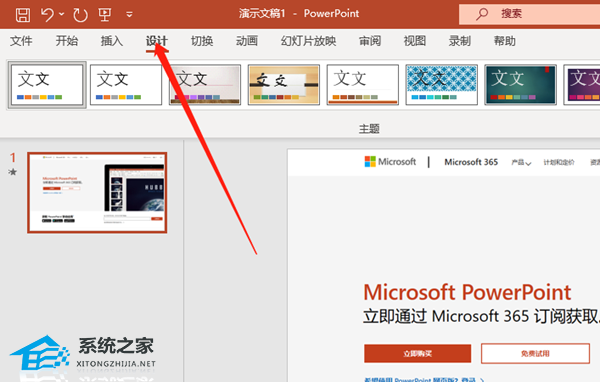
Task: Switch to the 插入 ribbon tab
Action: (112, 41)
